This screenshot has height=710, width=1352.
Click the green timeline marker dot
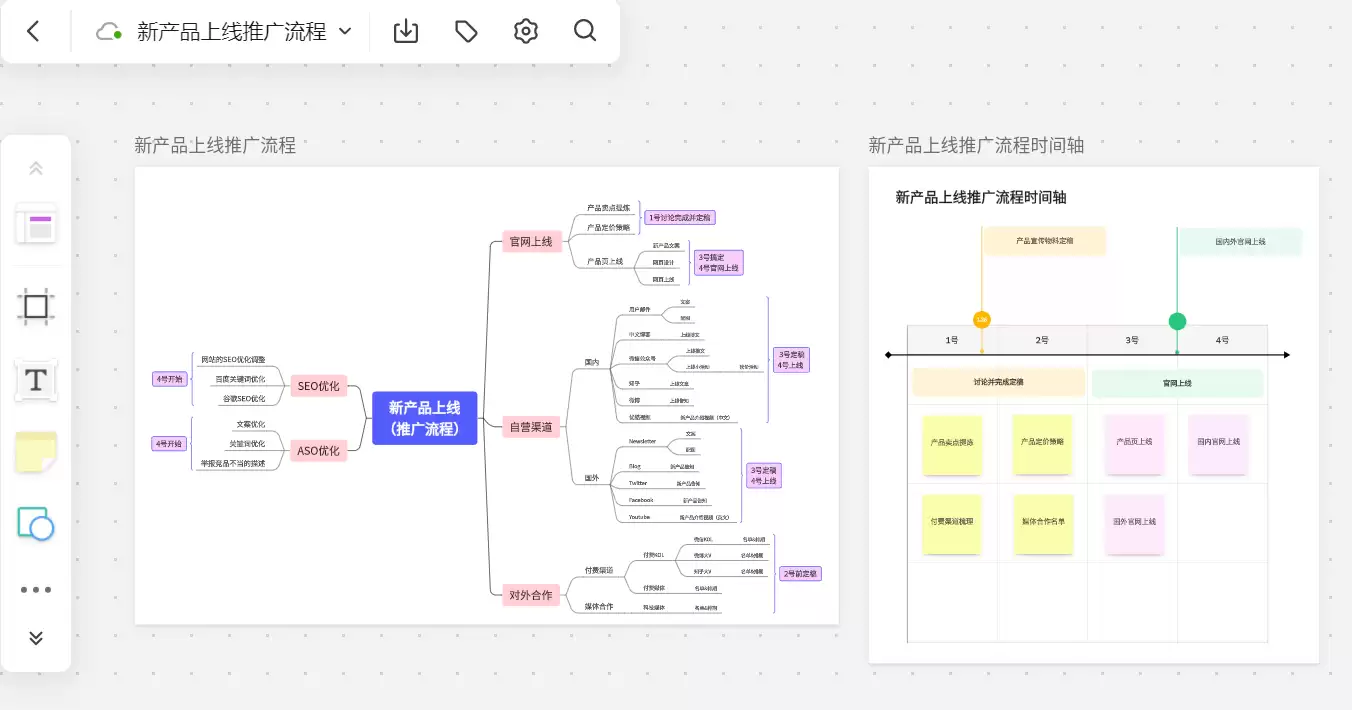[x=1177, y=321]
